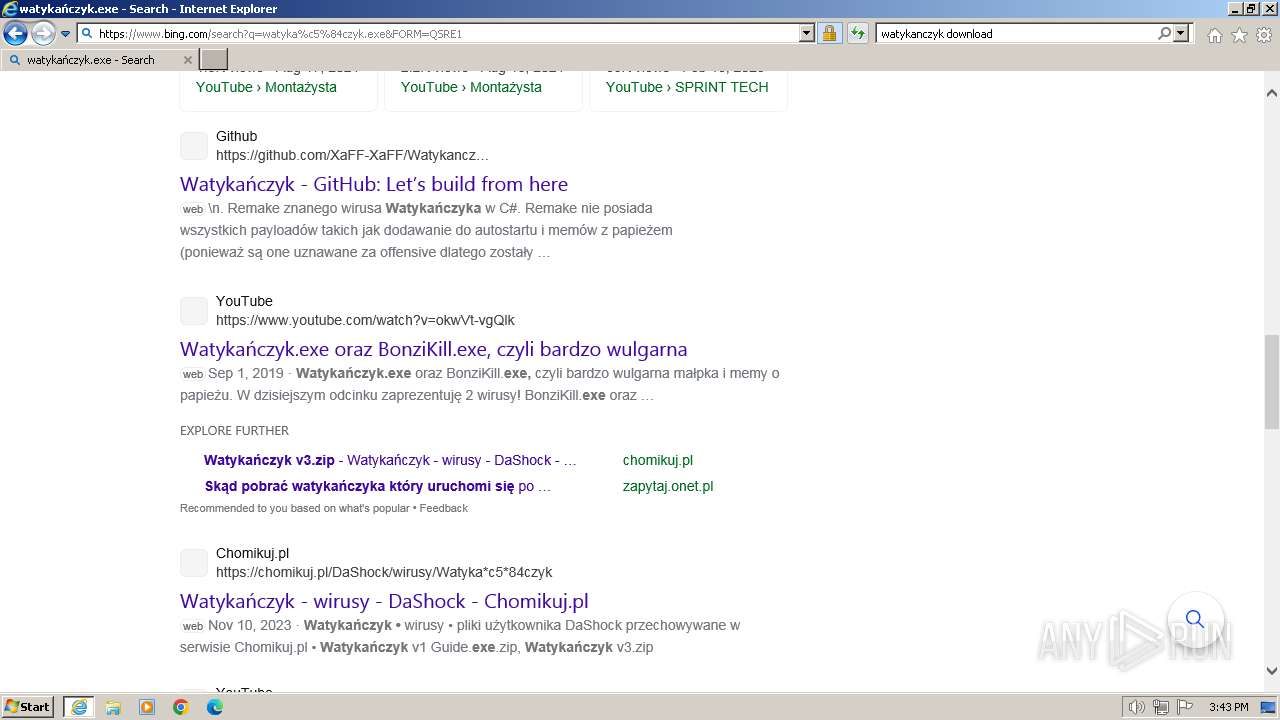Click the chomikuj.pl source link
Viewport: 1280px width, 720px height.
[658, 460]
